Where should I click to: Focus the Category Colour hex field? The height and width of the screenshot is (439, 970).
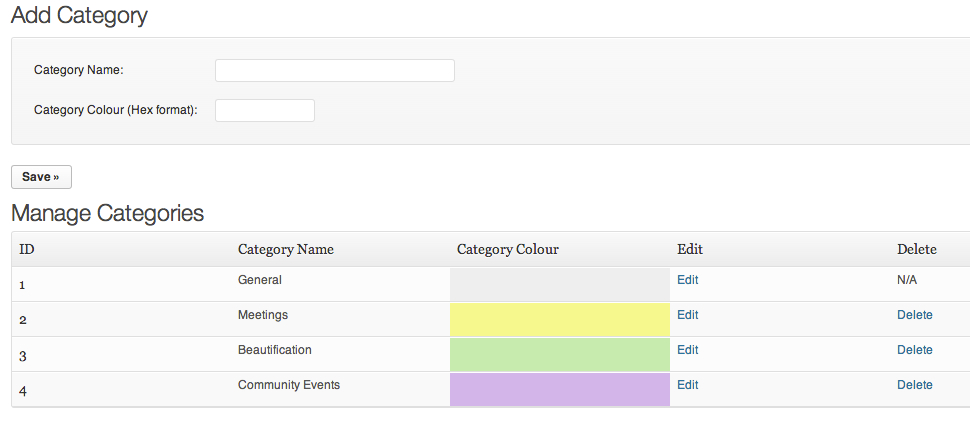265,111
